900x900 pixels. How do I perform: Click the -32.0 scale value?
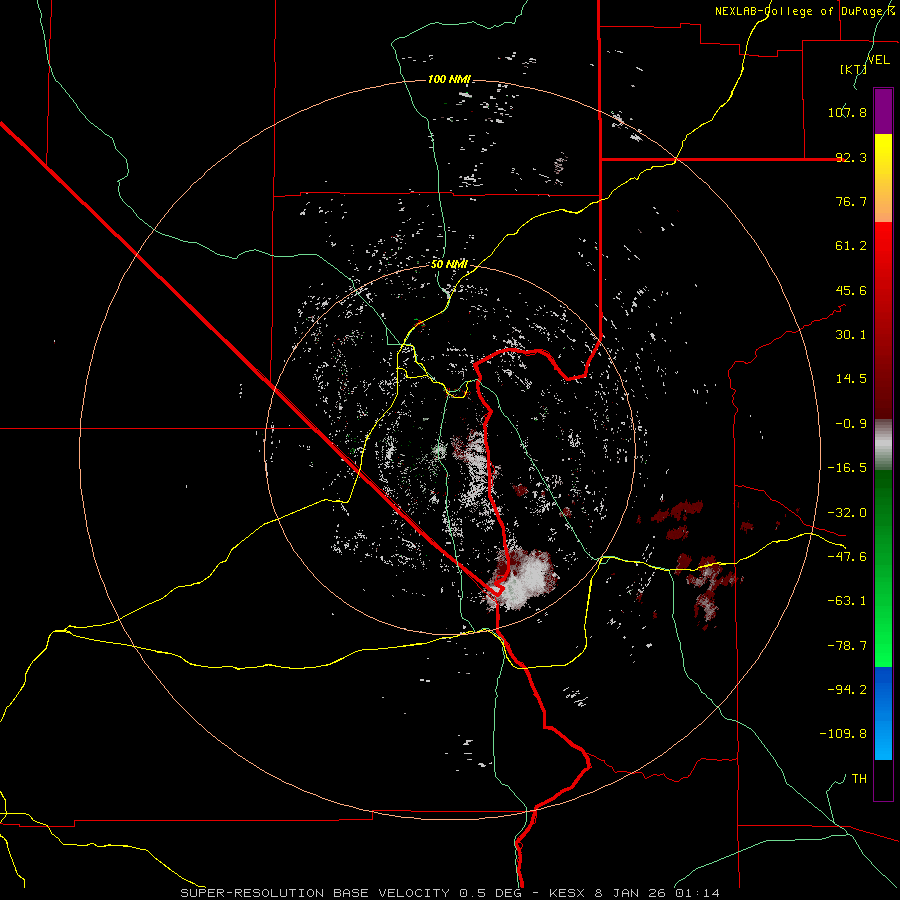point(847,513)
